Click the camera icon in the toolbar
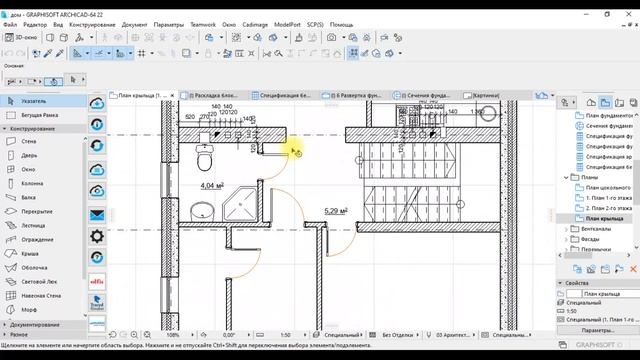The image size is (640, 360). [x=331, y=38]
